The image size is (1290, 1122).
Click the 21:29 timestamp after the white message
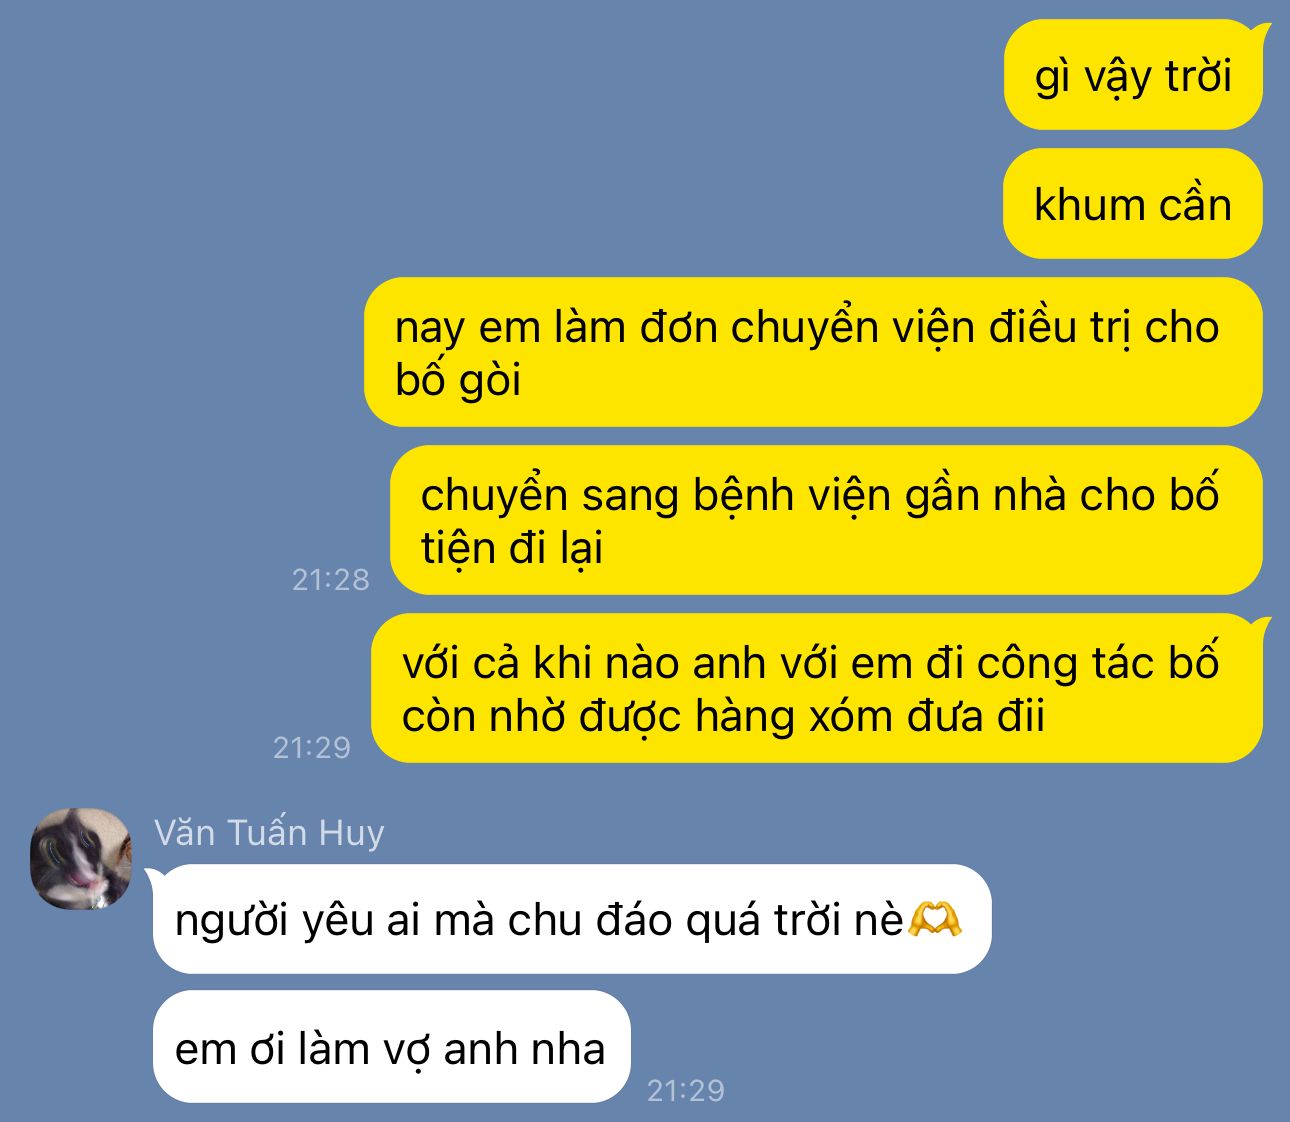[x=686, y=1090]
